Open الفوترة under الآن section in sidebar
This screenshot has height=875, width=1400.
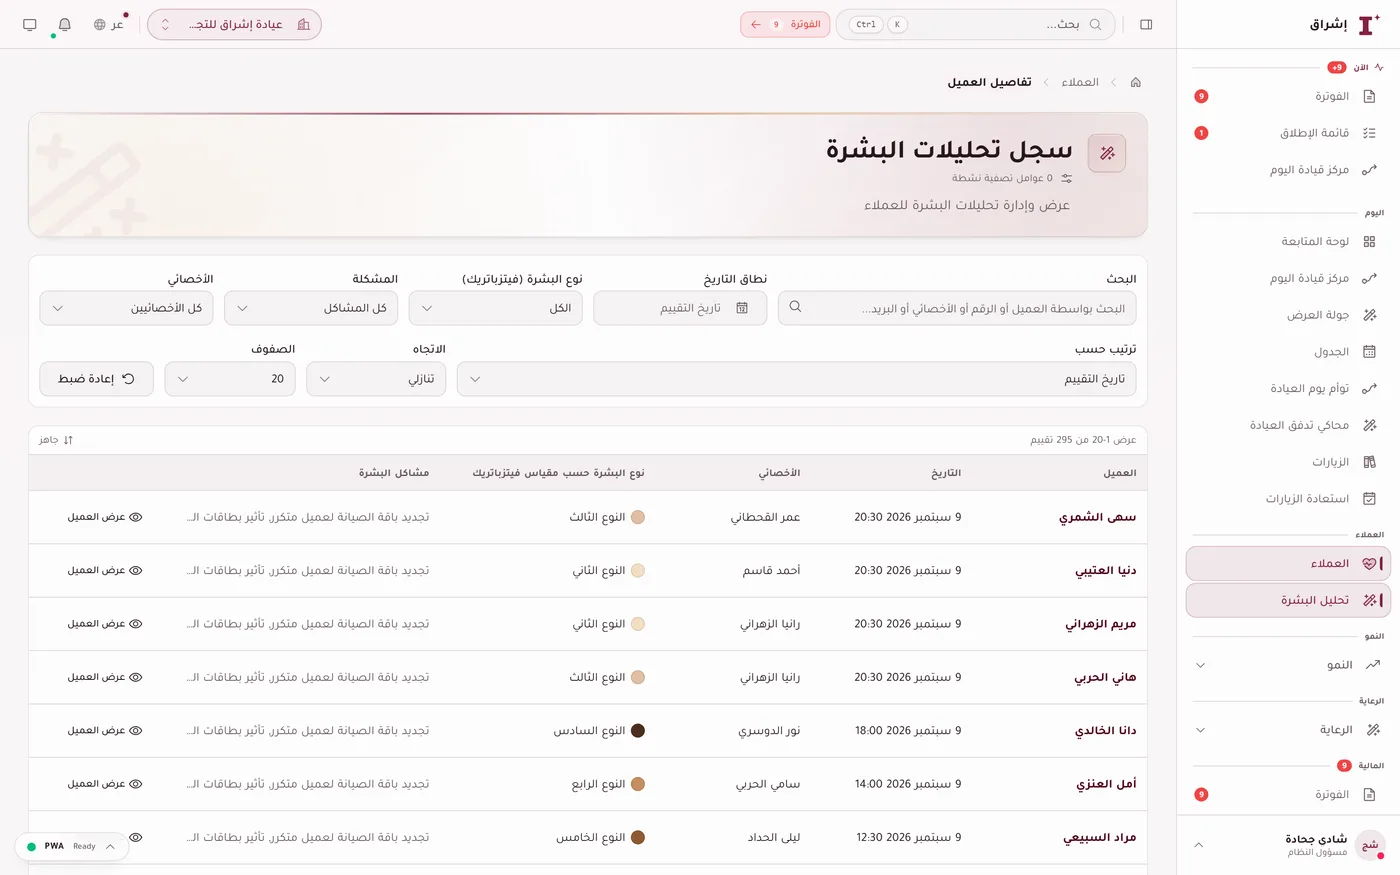coord(1288,96)
